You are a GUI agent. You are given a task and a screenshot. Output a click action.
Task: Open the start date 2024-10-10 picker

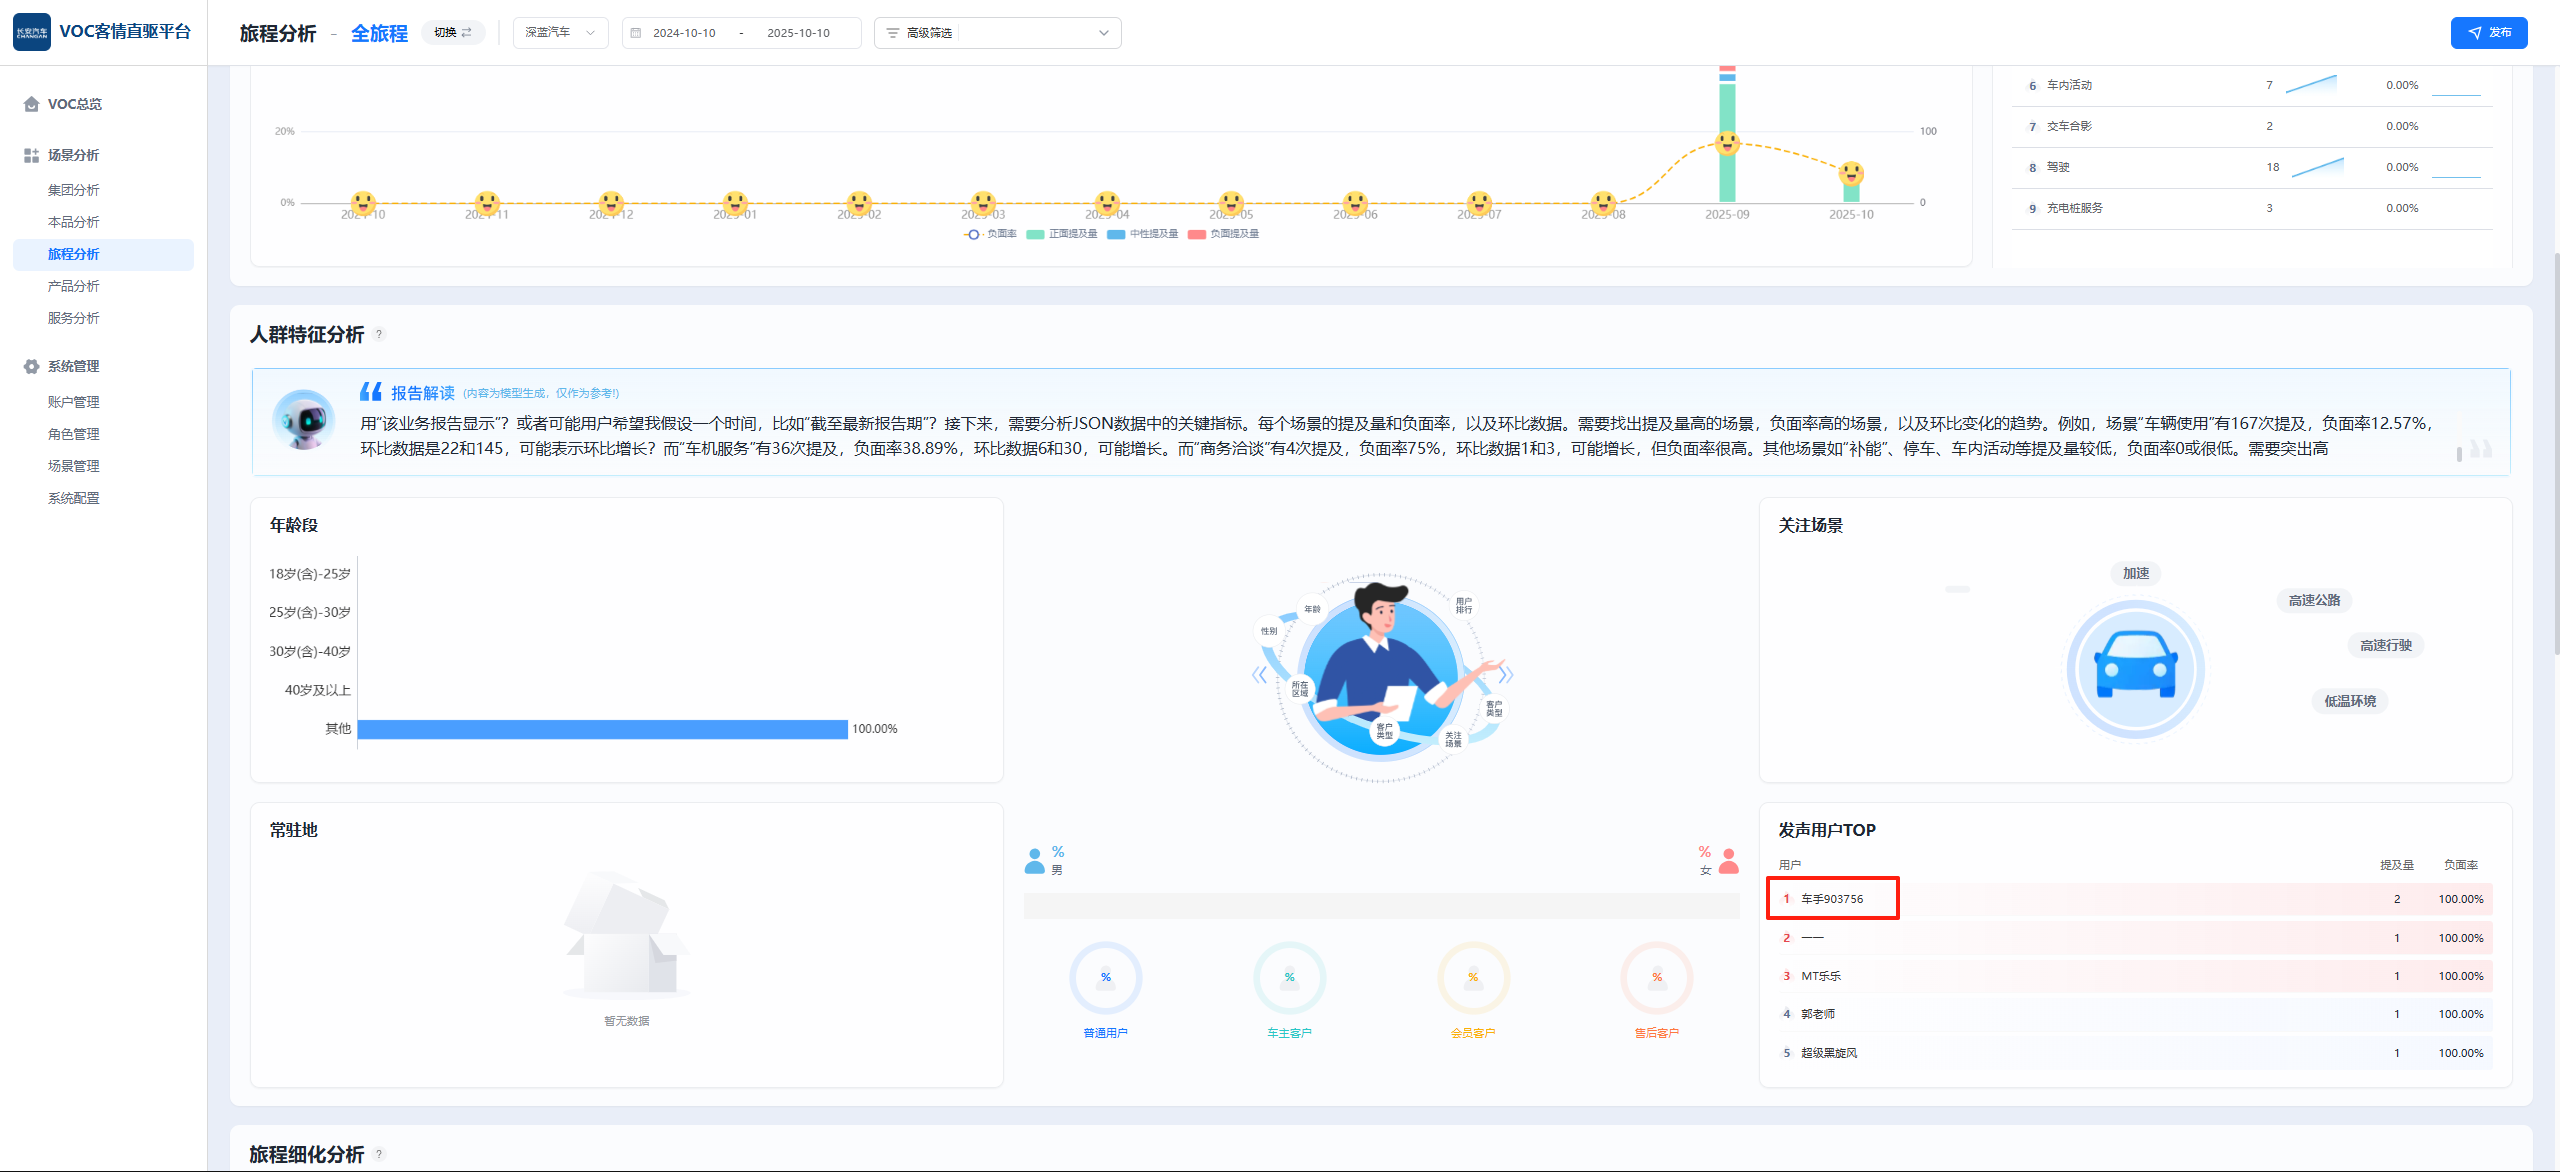(684, 33)
